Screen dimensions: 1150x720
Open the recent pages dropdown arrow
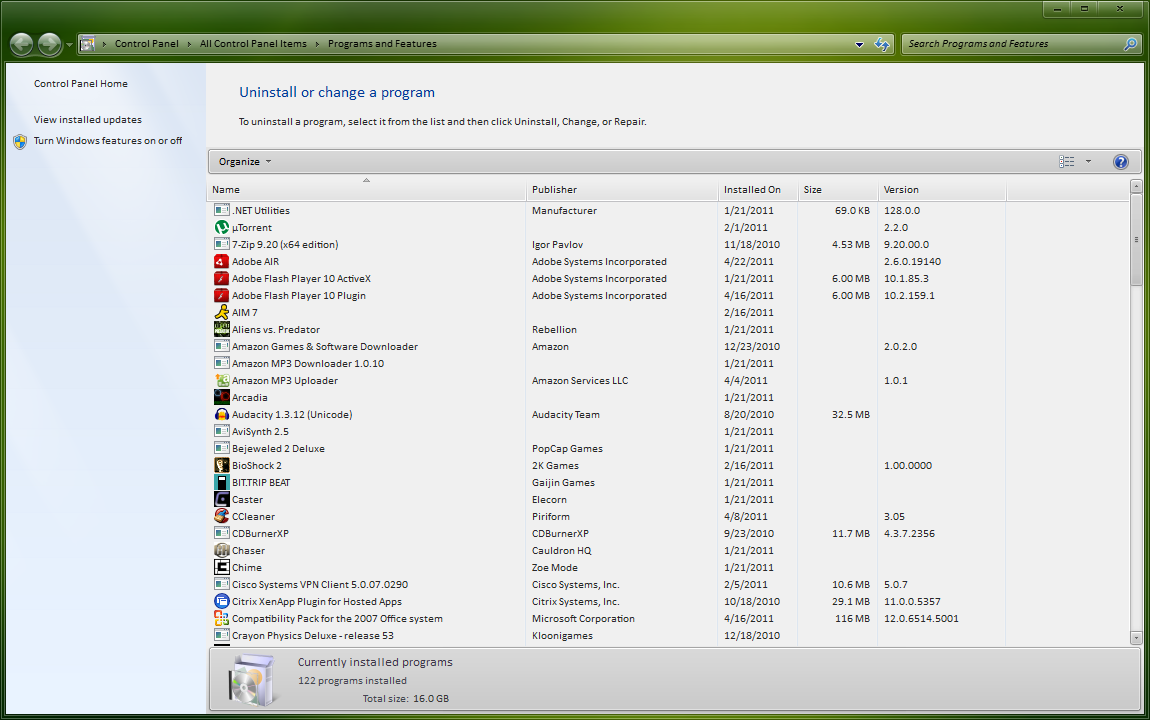(x=69, y=45)
